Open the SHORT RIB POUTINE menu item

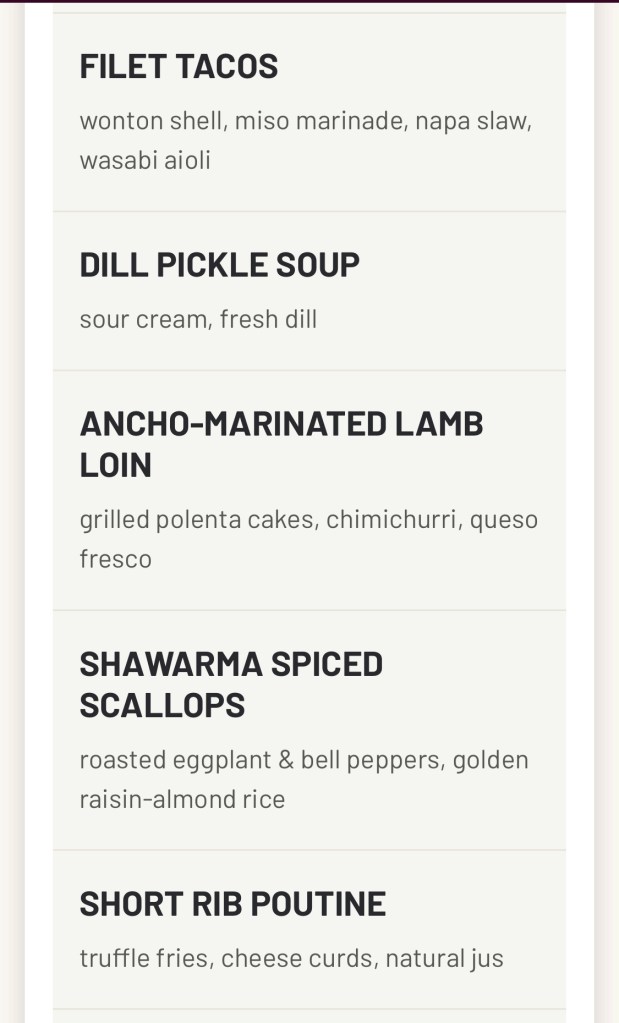[232, 904]
